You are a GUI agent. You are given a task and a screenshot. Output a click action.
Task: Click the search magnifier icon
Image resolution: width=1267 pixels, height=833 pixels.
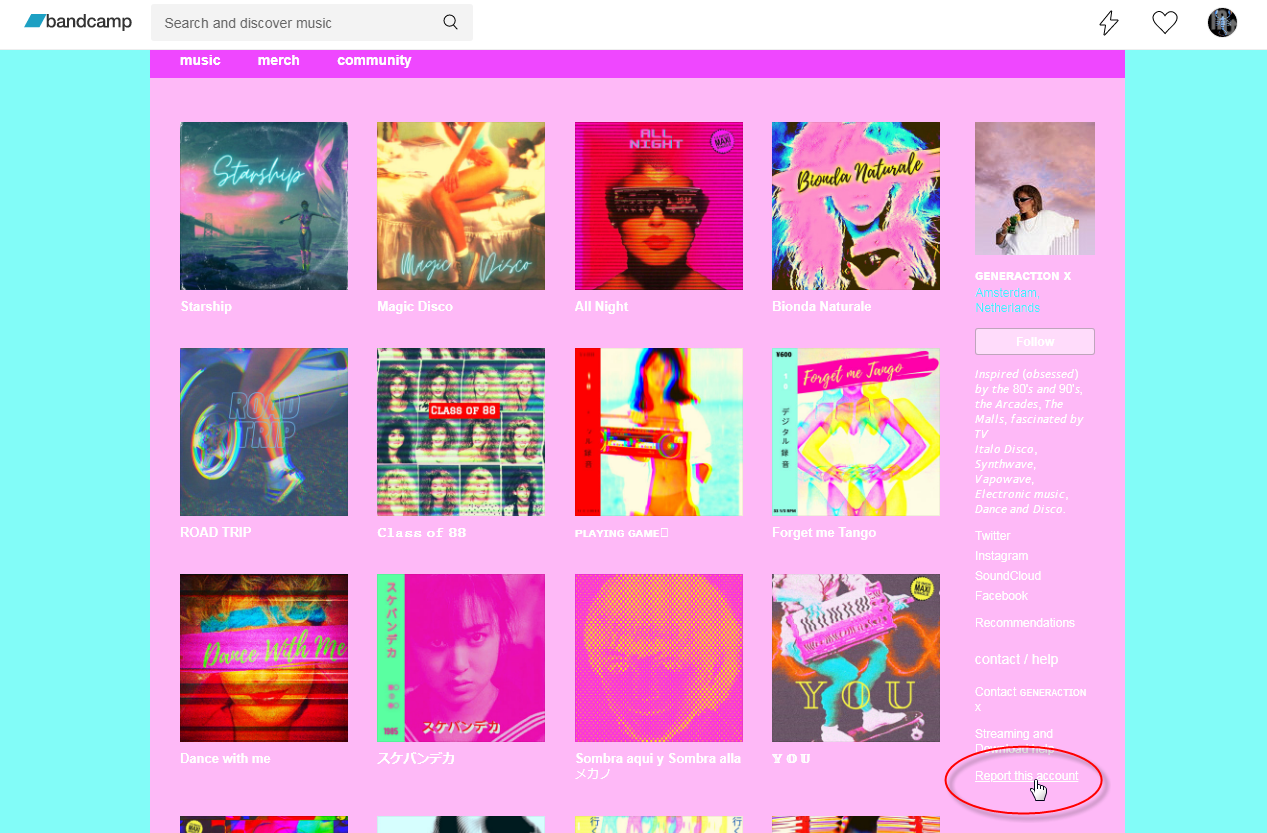tap(451, 22)
